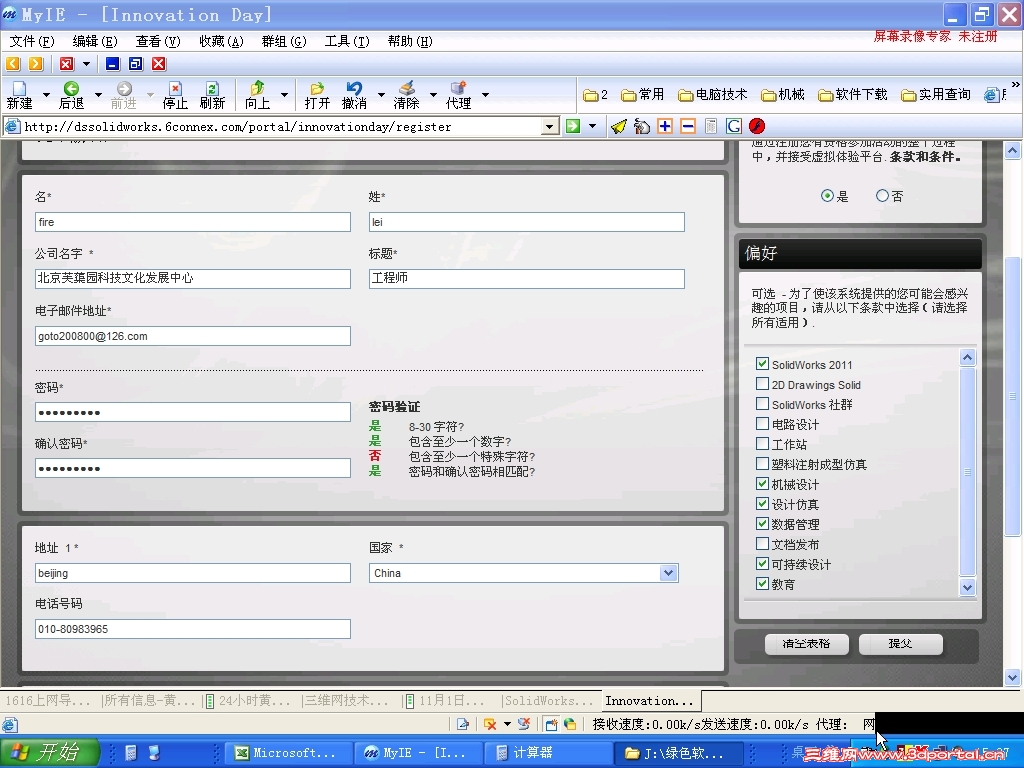Click the previous-tab orange left arrow icon
1024x768 pixels.
(x=13, y=63)
